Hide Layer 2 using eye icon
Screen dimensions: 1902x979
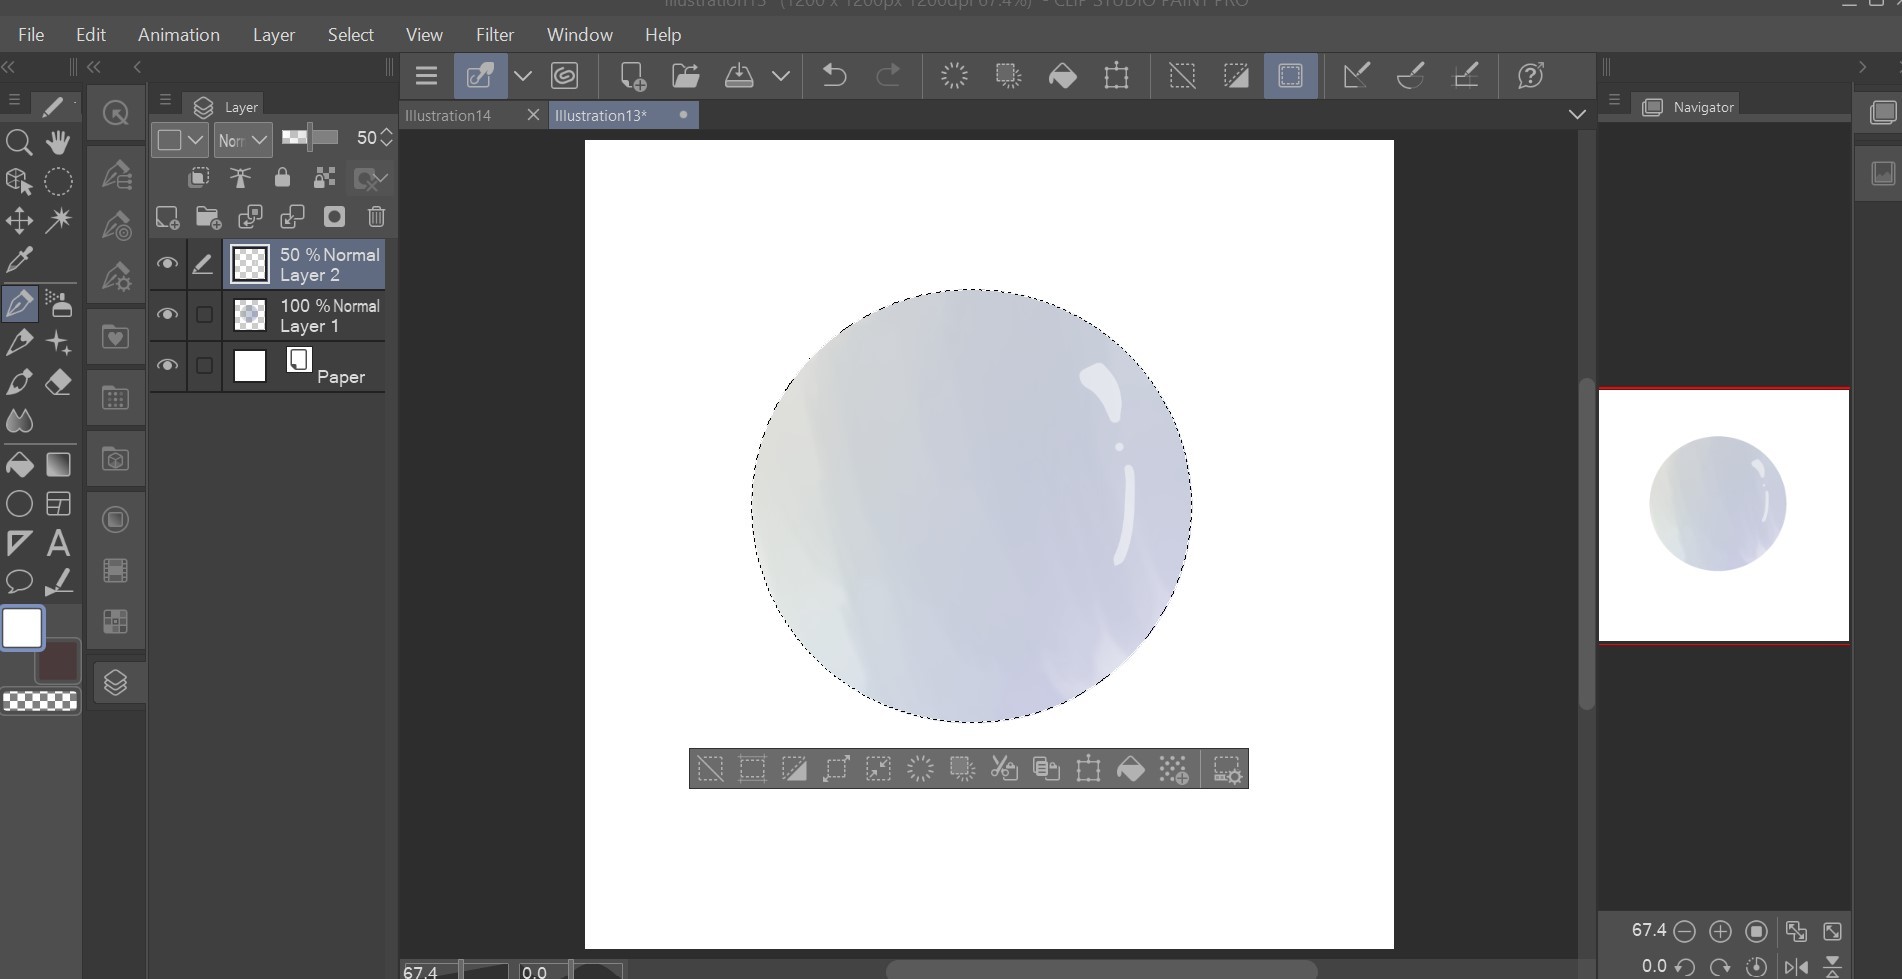[x=167, y=264]
